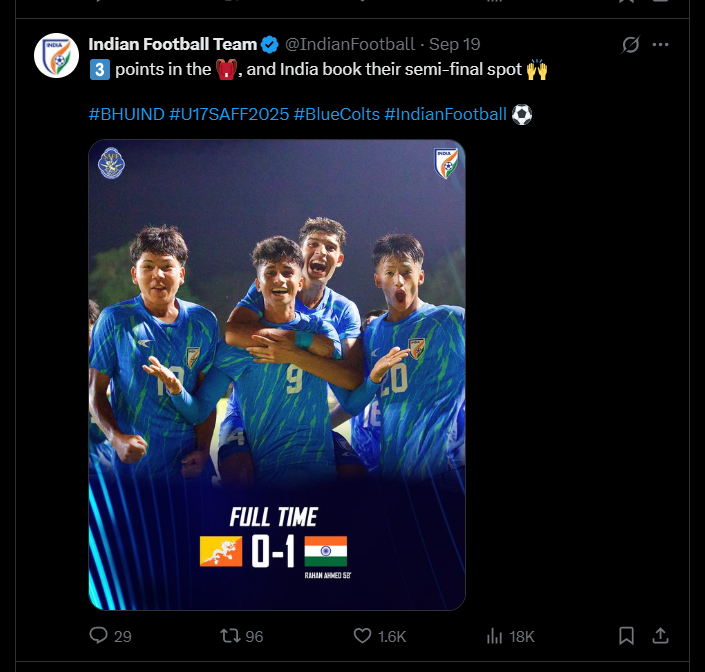Click the Grok explain-post icon
The height and width of the screenshot is (672, 705).
tap(630, 45)
